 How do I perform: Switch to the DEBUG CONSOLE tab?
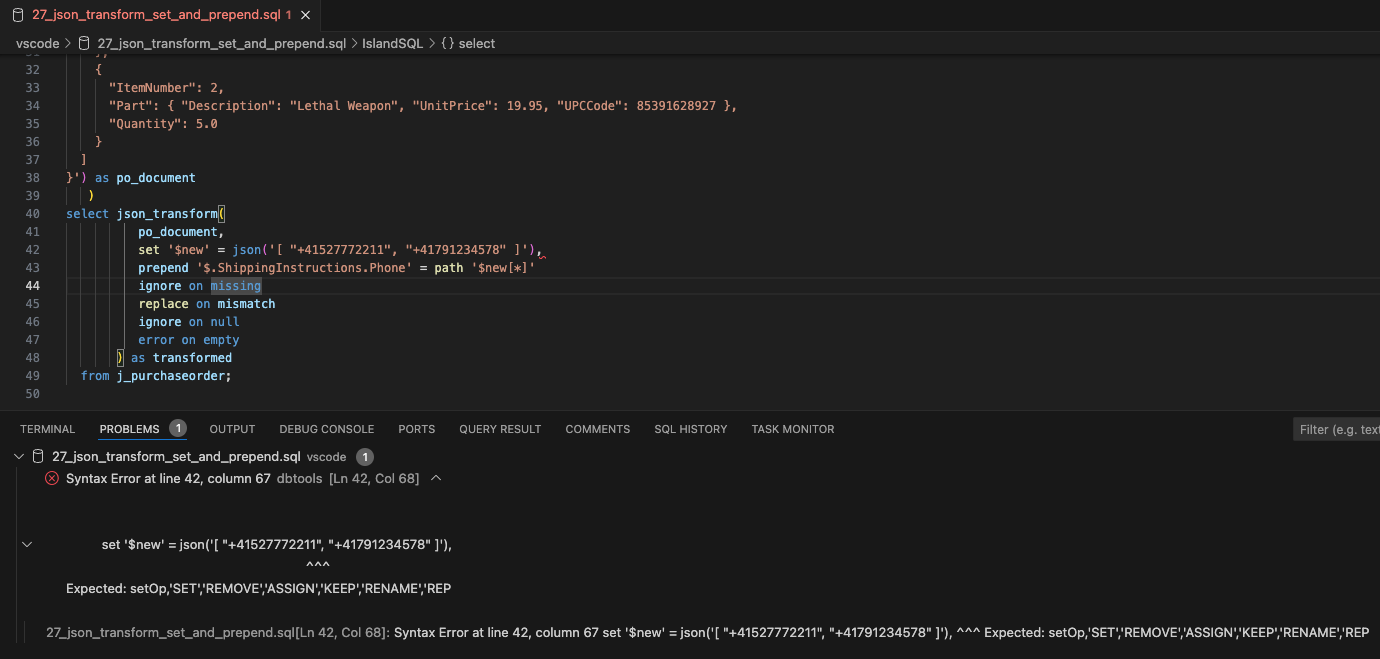(x=326, y=428)
